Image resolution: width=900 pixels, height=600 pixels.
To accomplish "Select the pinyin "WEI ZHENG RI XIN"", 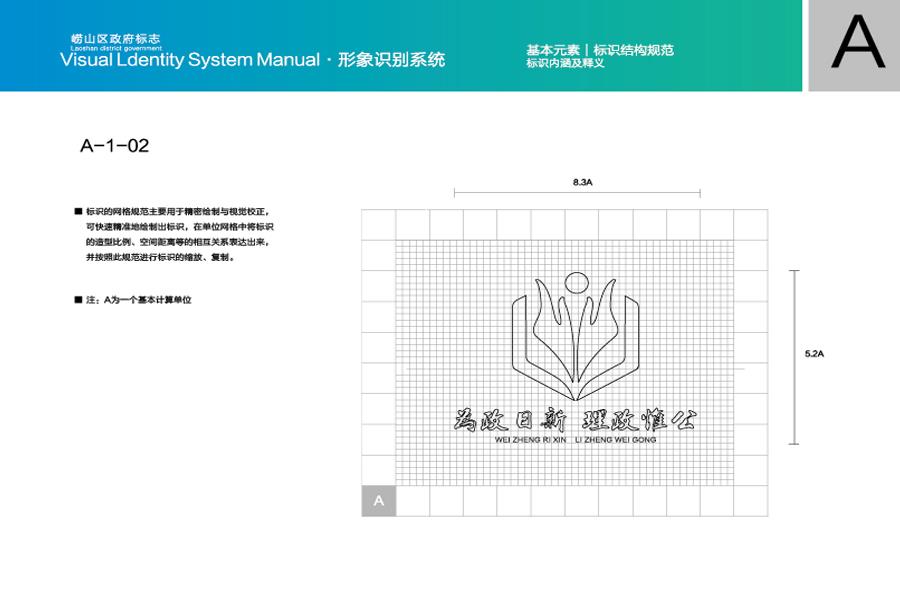I will tap(530, 440).
